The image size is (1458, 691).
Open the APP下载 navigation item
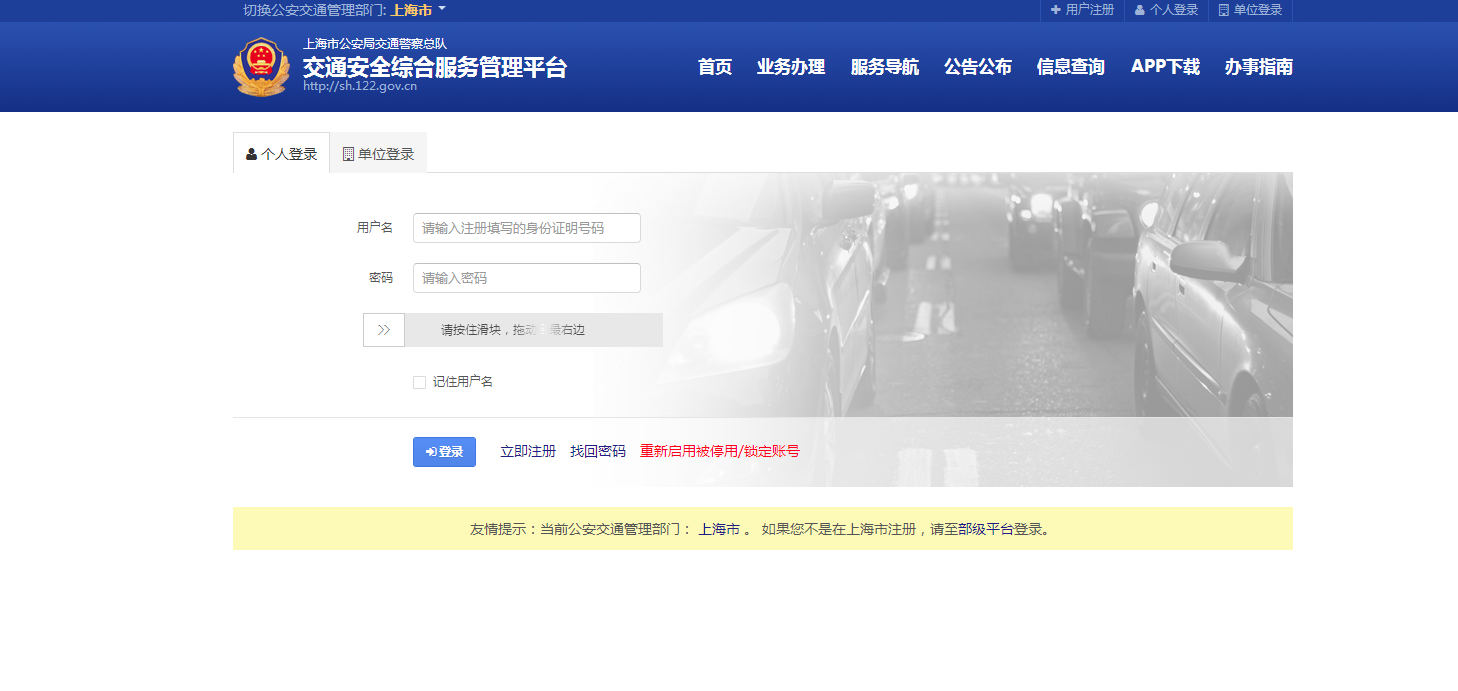(x=1165, y=67)
